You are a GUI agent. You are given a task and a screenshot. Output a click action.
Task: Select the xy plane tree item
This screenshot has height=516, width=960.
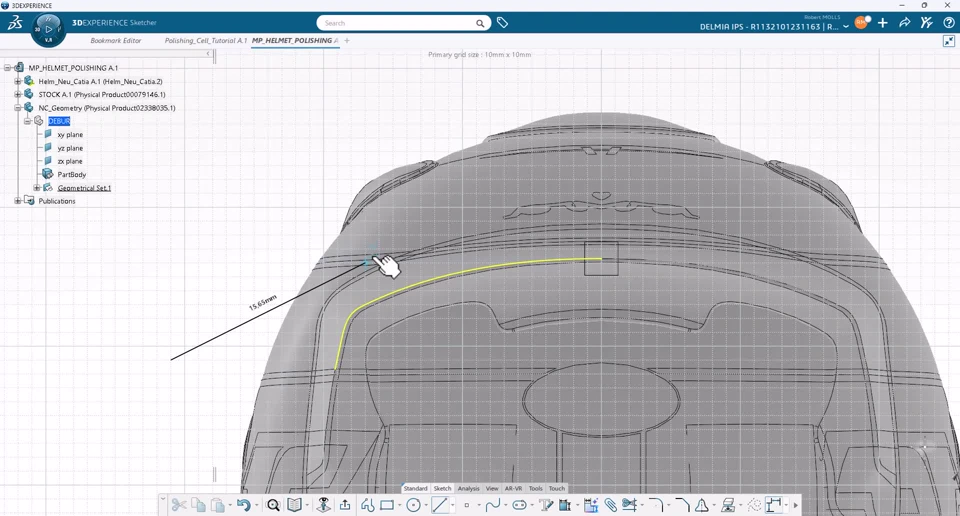(x=70, y=135)
